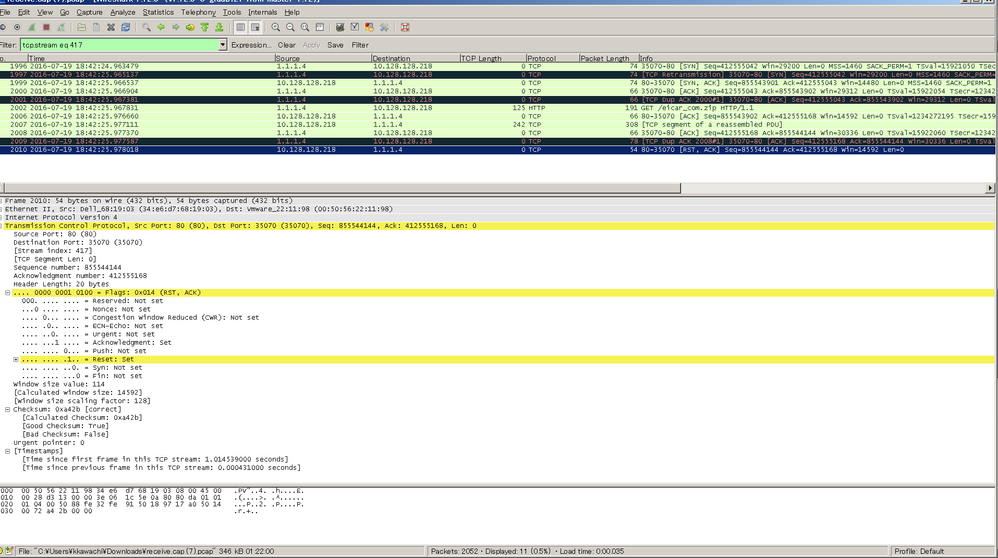Expand the Reset: Set tree node

(16, 359)
